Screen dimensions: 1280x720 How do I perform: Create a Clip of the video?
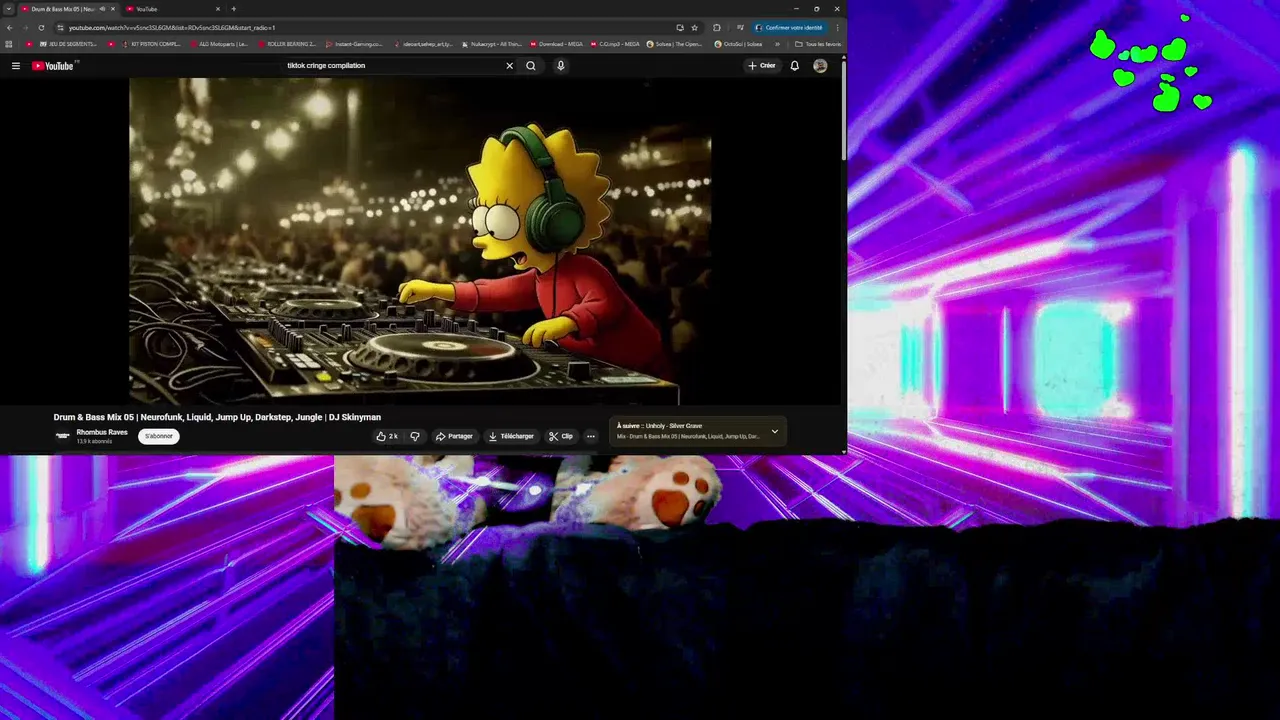coord(560,436)
